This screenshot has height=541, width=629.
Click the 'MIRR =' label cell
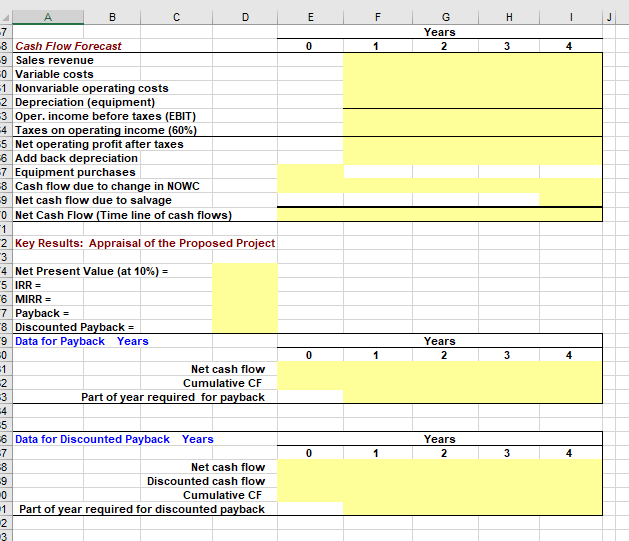point(33,299)
